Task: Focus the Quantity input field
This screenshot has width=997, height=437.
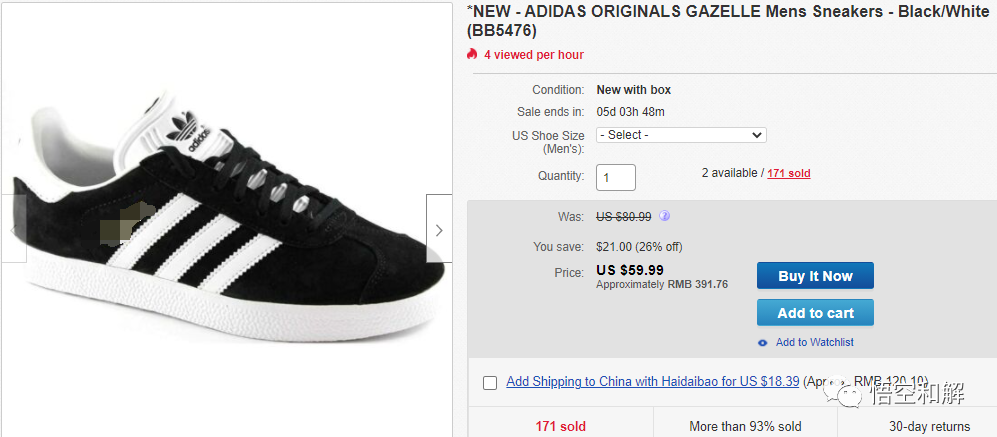Action: tap(616, 177)
